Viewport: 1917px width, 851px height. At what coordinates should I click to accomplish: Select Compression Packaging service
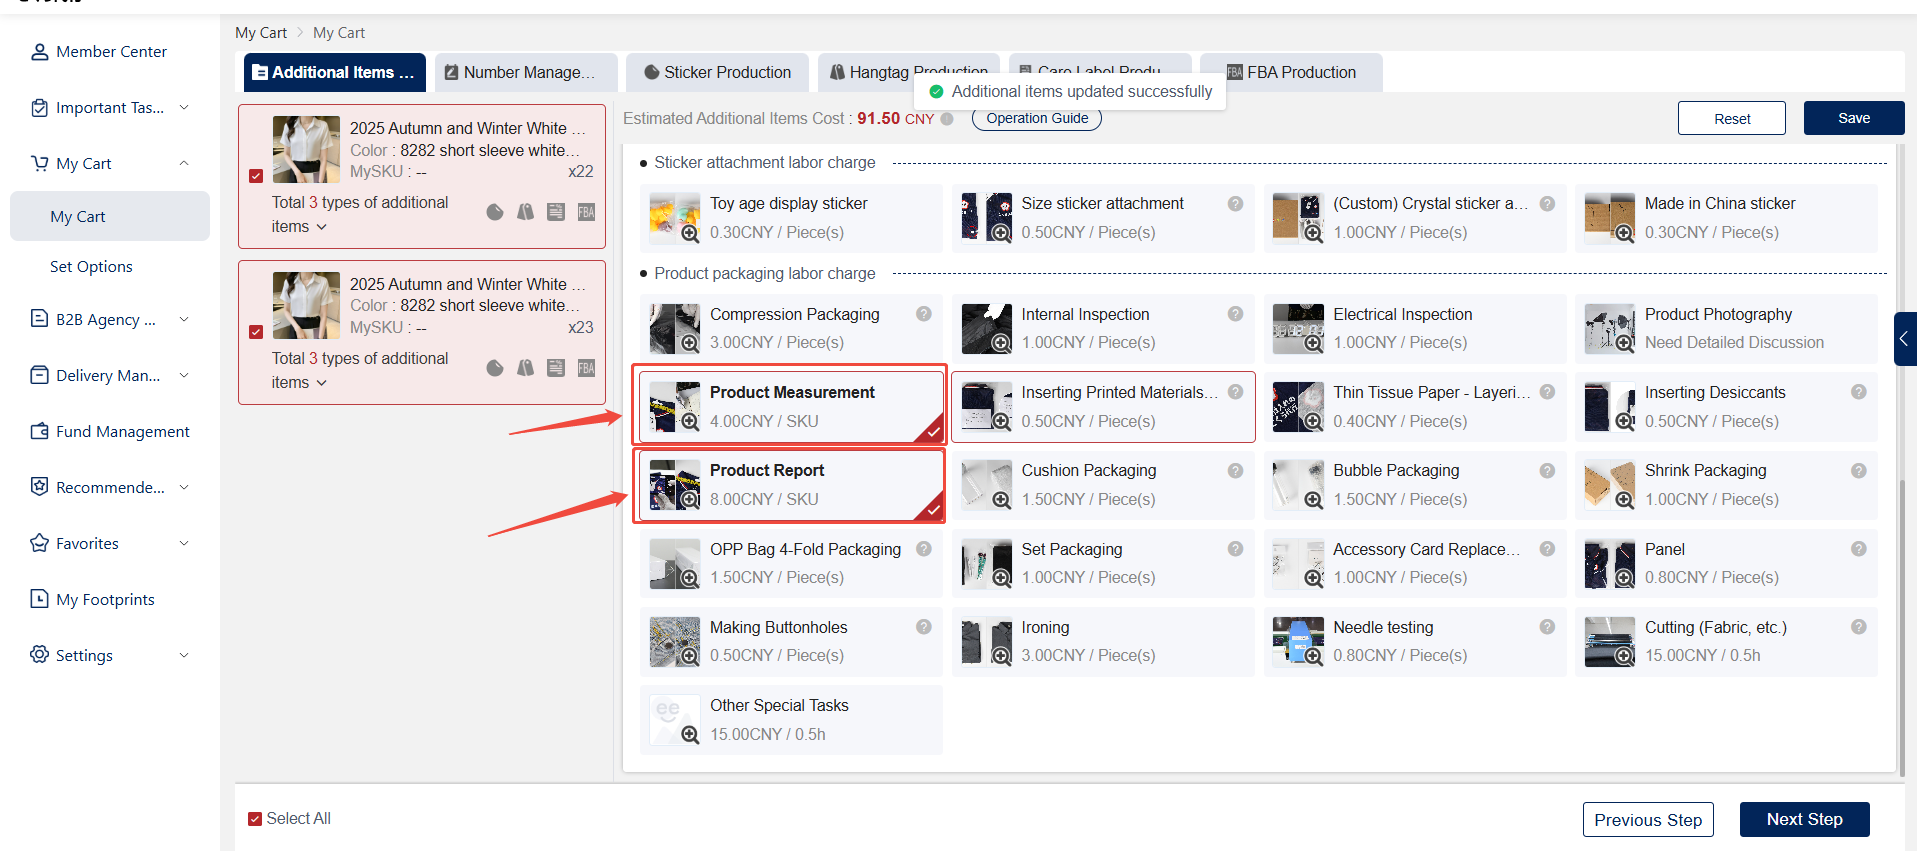click(790, 328)
